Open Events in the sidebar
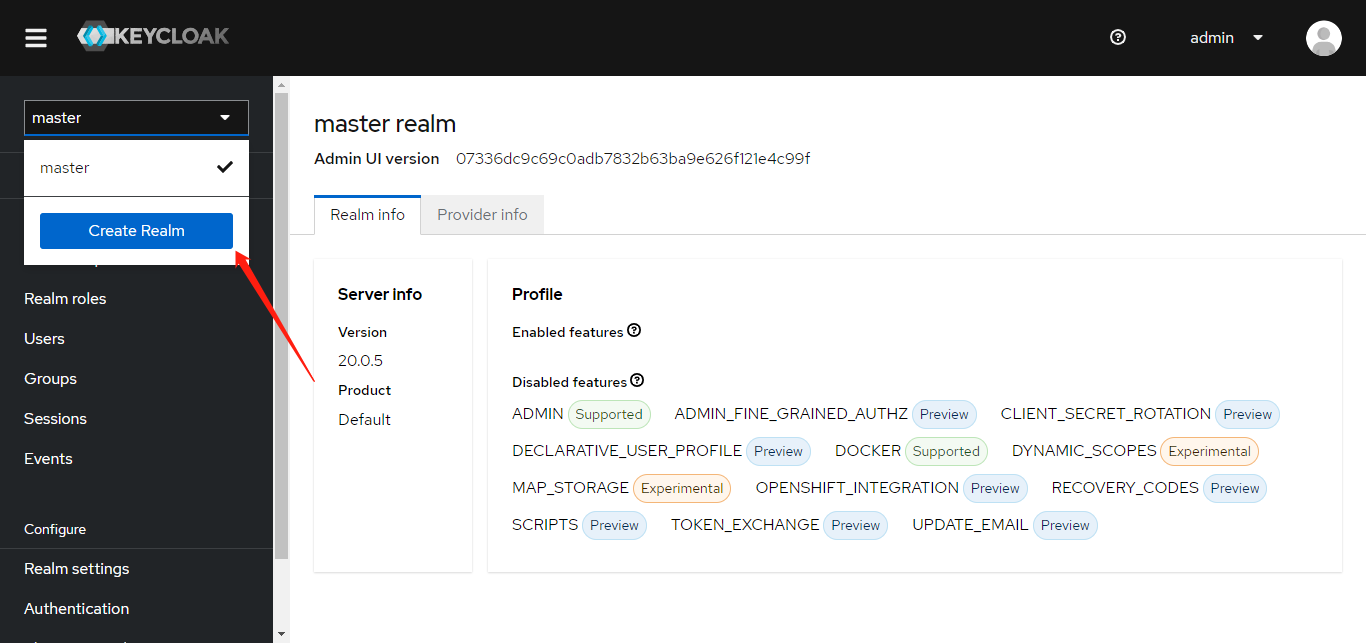This screenshot has height=643, width=1366. (48, 459)
